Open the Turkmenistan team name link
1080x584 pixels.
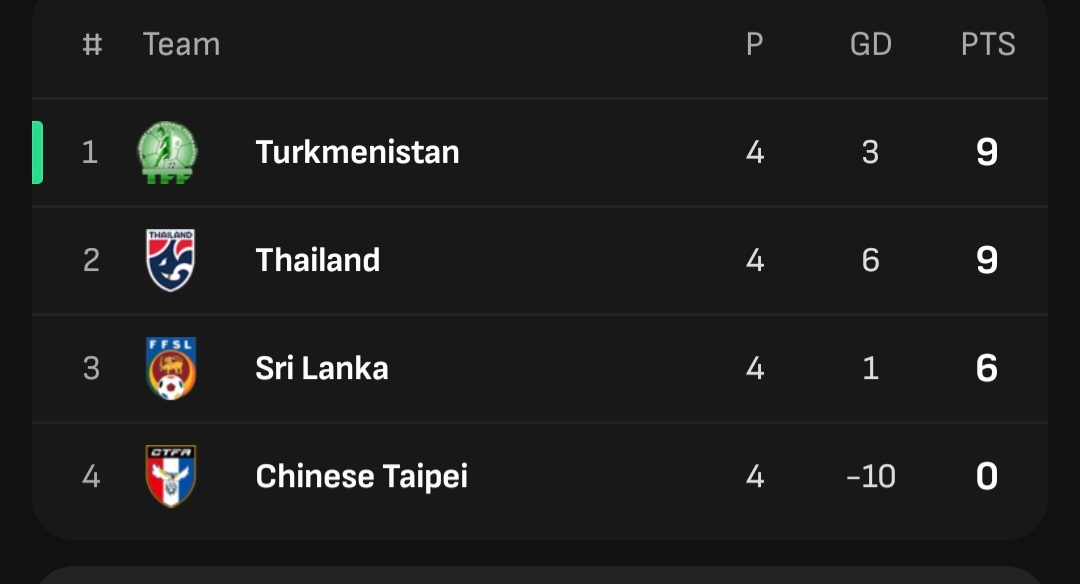pos(357,152)
